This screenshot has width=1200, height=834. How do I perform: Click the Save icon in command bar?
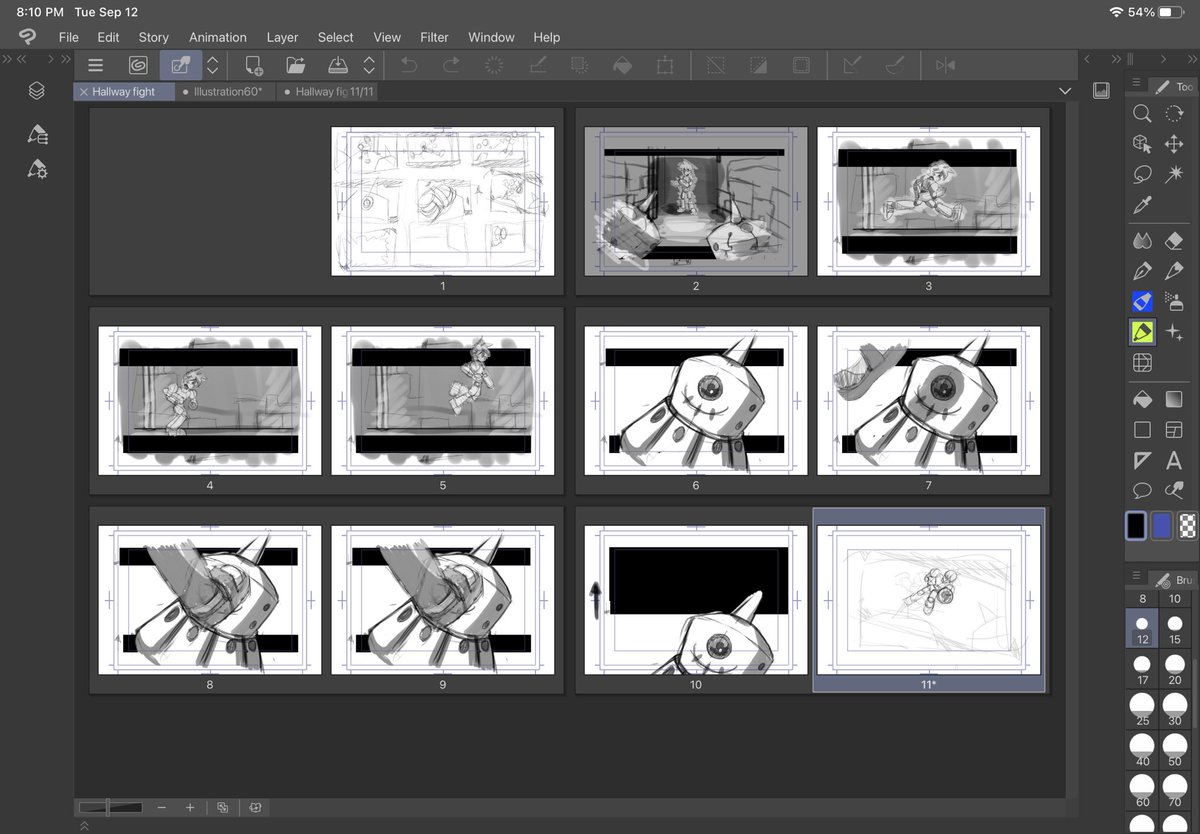[x=338, y=65]
